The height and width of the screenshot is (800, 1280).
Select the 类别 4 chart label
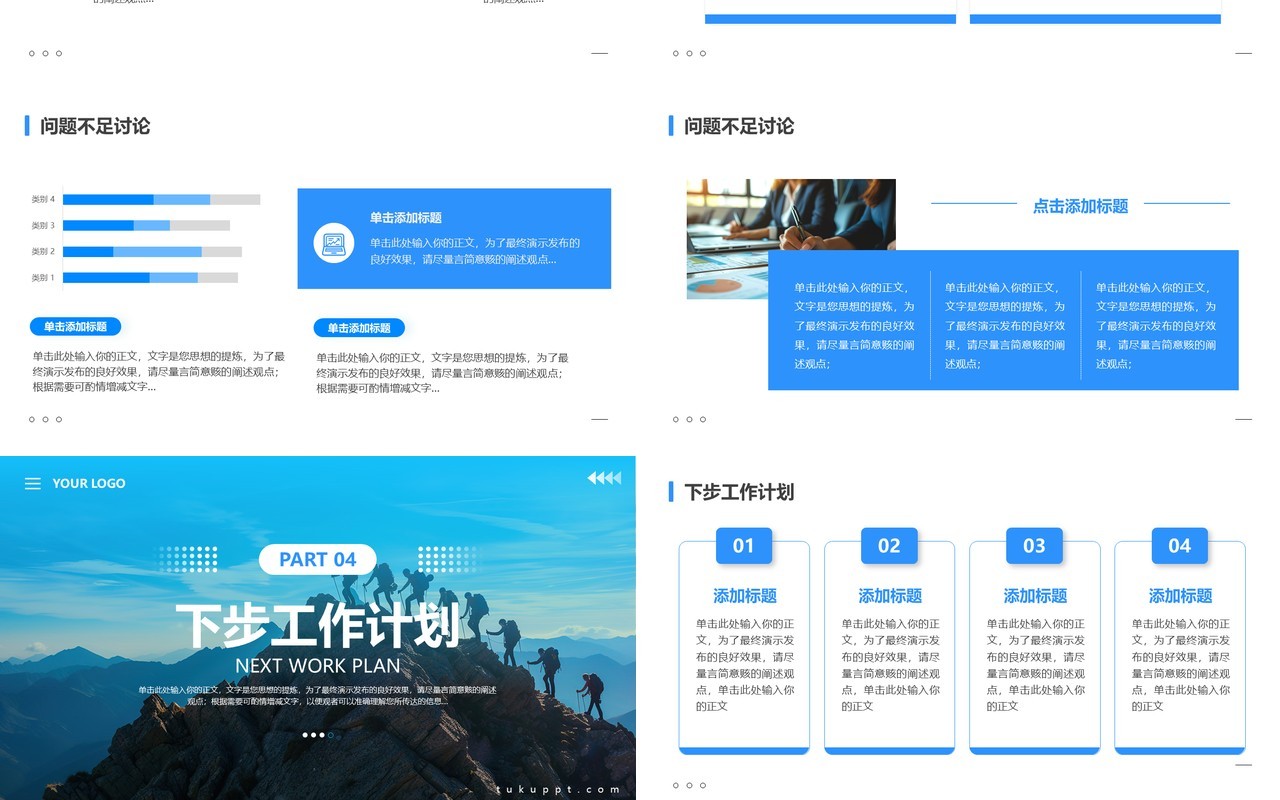[43, 199]
